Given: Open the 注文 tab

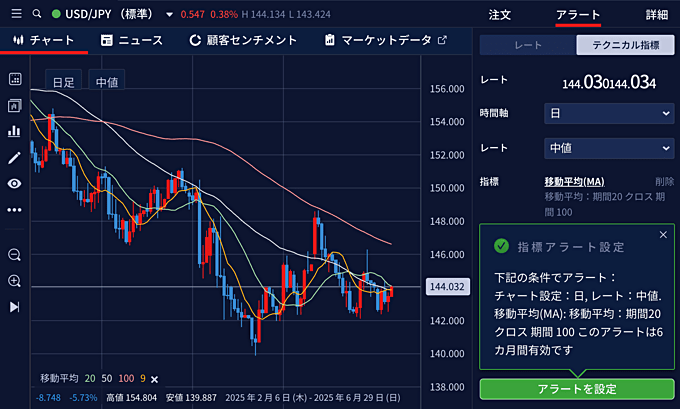Looking at the screenshot, I should point(500,15).
